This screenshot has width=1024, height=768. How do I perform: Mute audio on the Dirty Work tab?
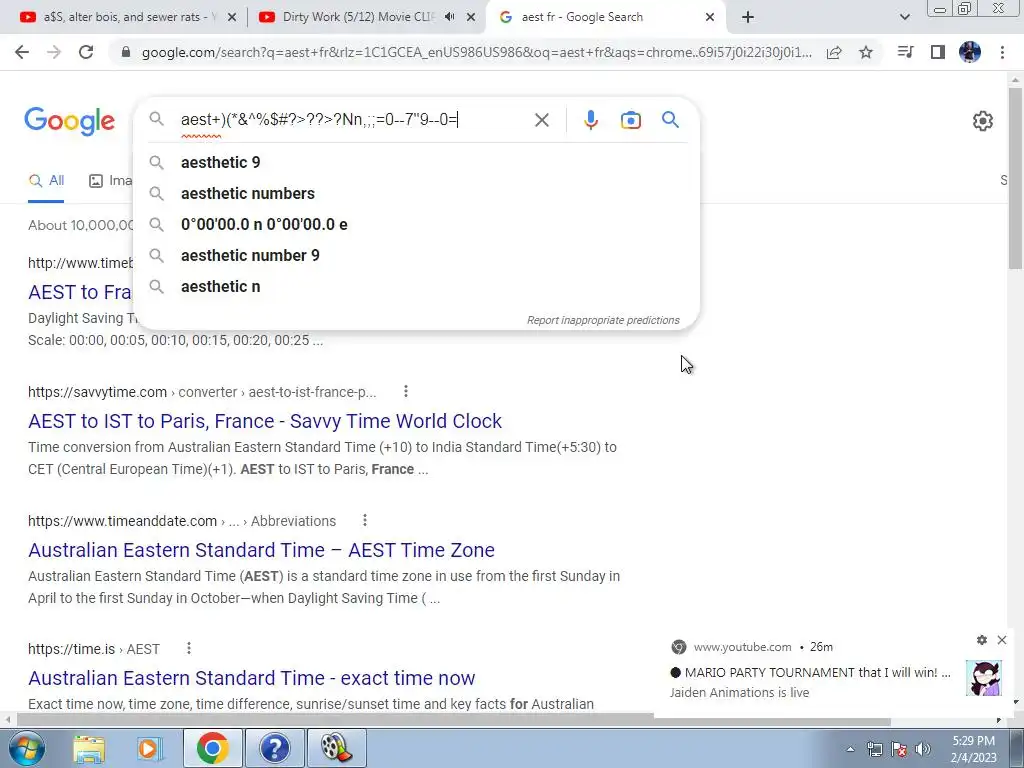[449, 17]
